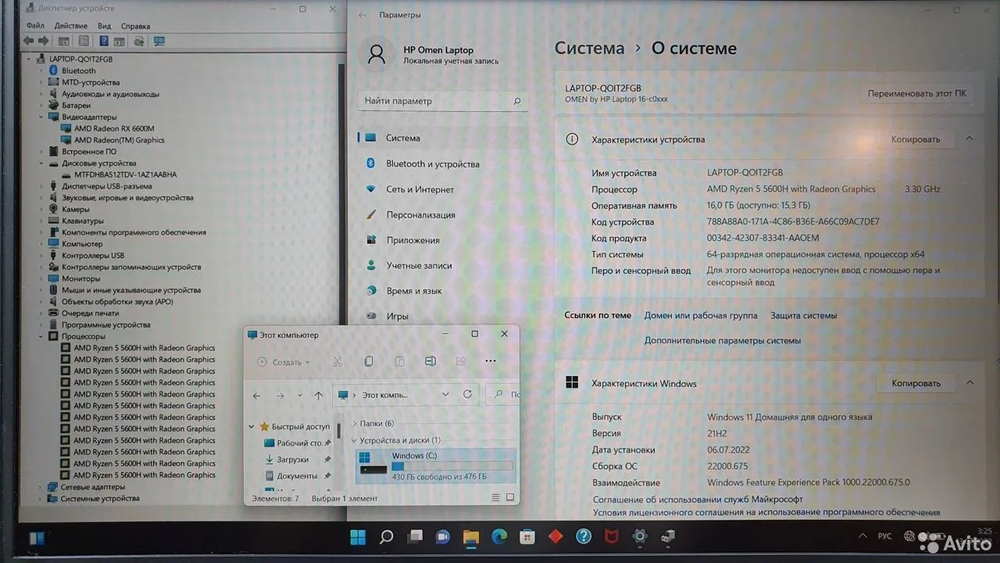
Task: Expand the Мониторы tree node
Action: click(x=41, y=279)
